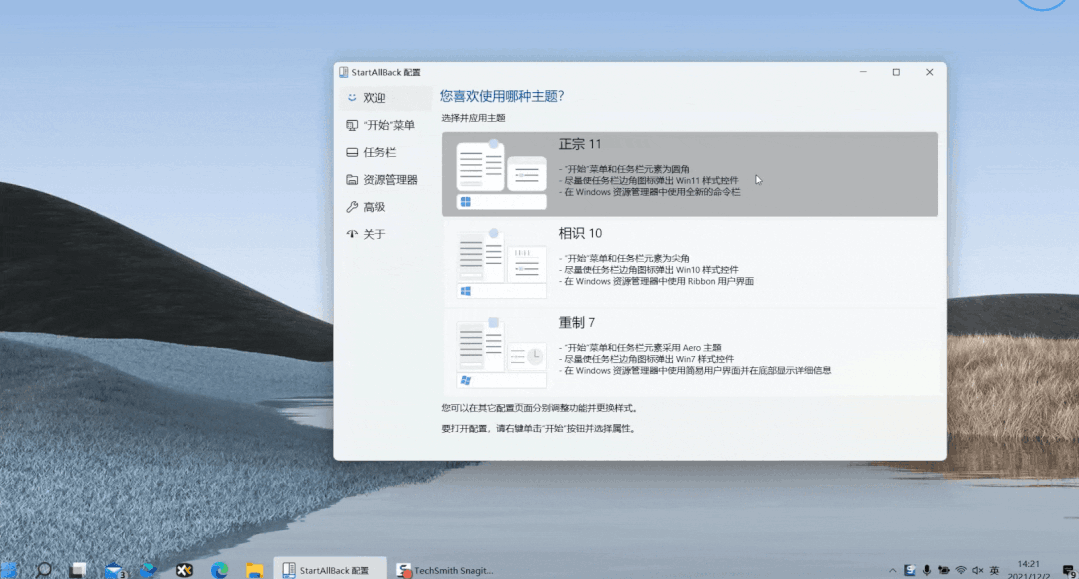Click the 重制 7 theme preview thumbnail
Image resolution: width=1079 pixels, height=579 pixels.
pyautogui.click(x=500, y=352)
